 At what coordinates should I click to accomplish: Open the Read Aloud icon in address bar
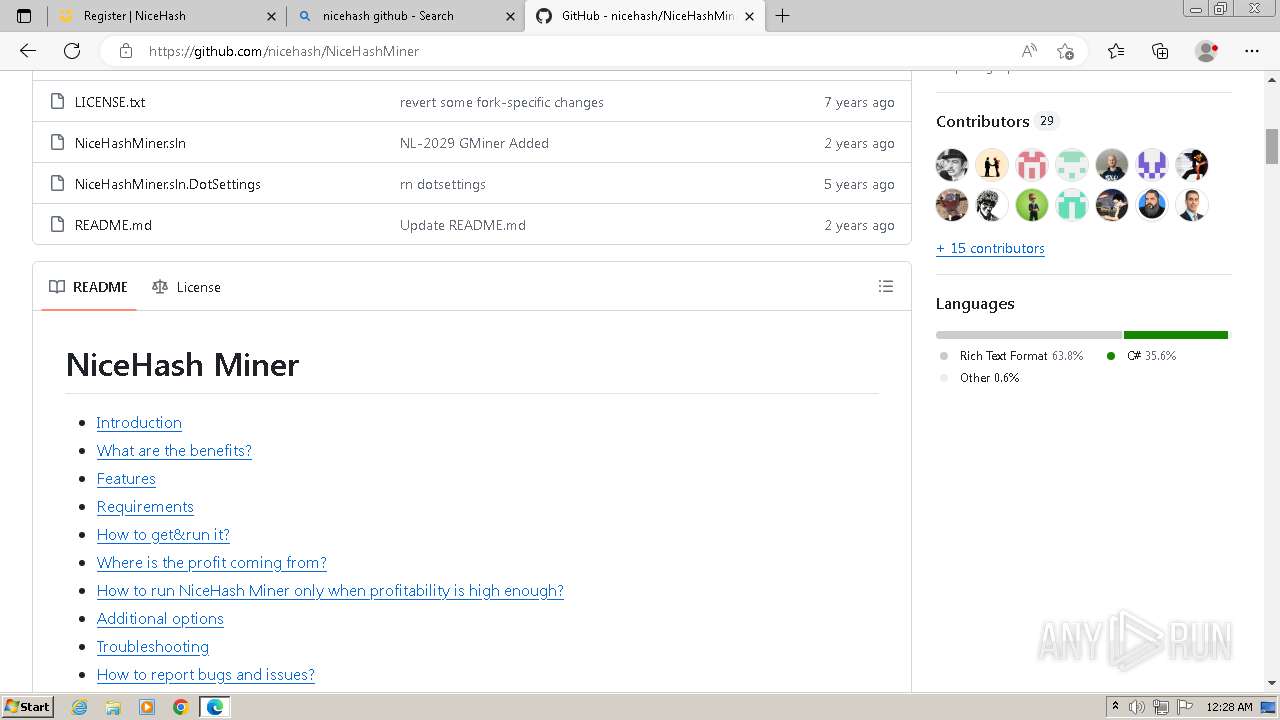click(1029, 51)
